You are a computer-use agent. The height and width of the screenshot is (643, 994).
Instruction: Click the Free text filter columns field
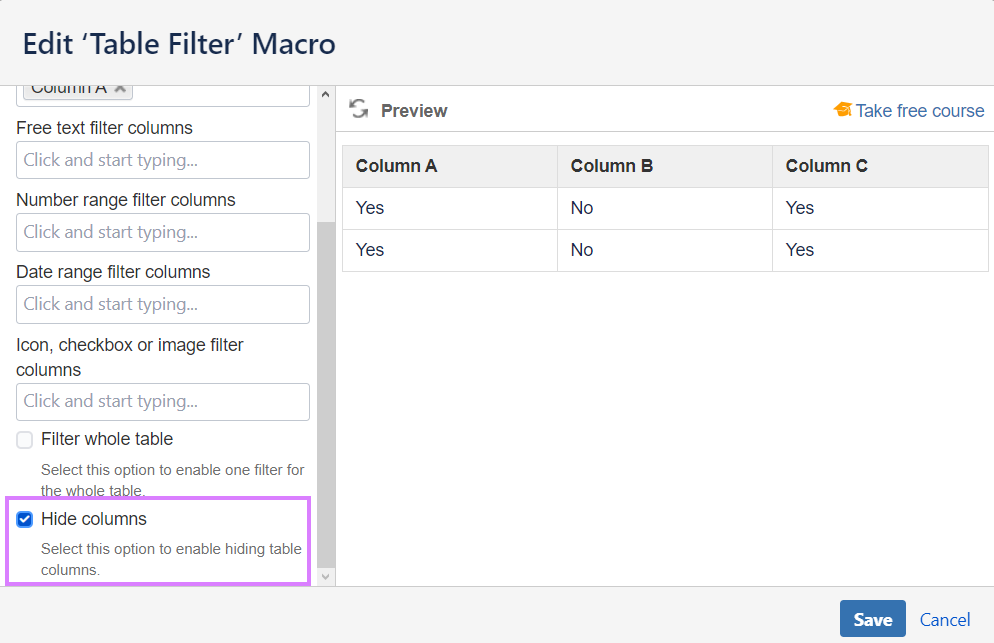pos(163,160)
